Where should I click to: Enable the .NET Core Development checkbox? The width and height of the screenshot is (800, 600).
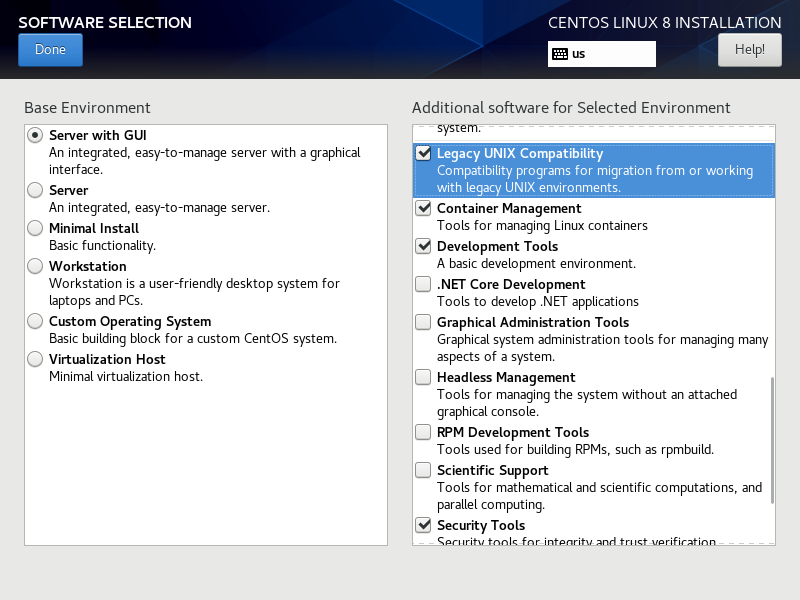pos(423,284)
